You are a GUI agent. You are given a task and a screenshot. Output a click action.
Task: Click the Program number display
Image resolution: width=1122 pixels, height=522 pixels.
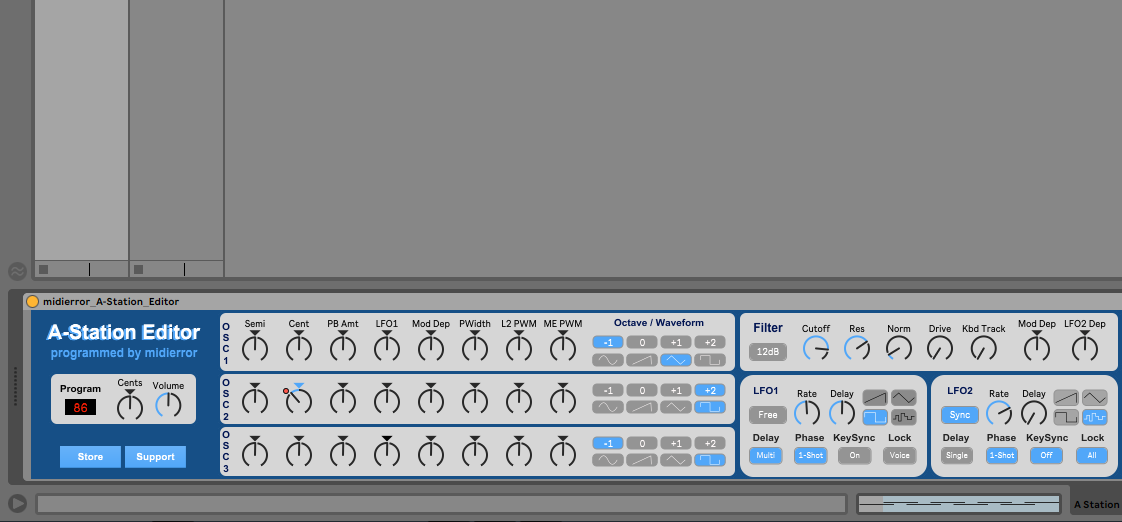[x=80, y=408]
